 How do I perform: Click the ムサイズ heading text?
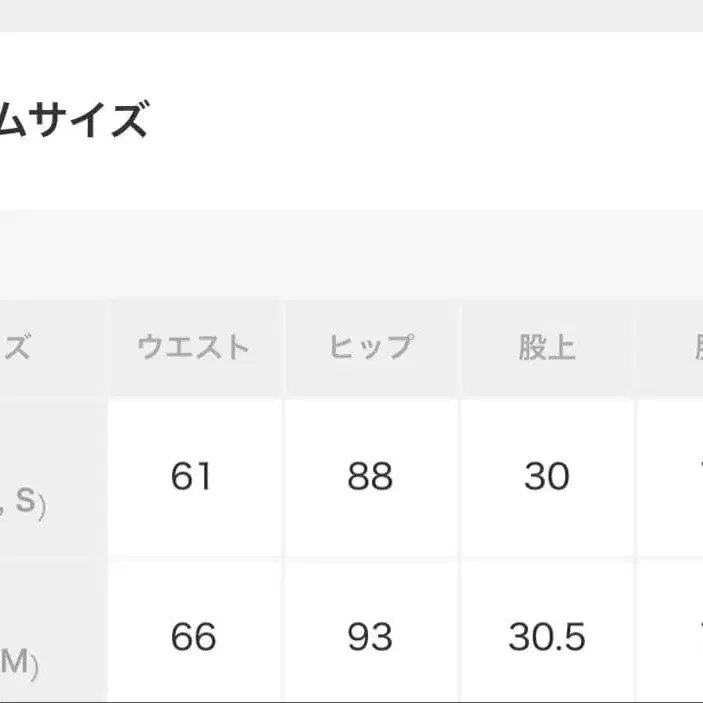click(75, 122)
